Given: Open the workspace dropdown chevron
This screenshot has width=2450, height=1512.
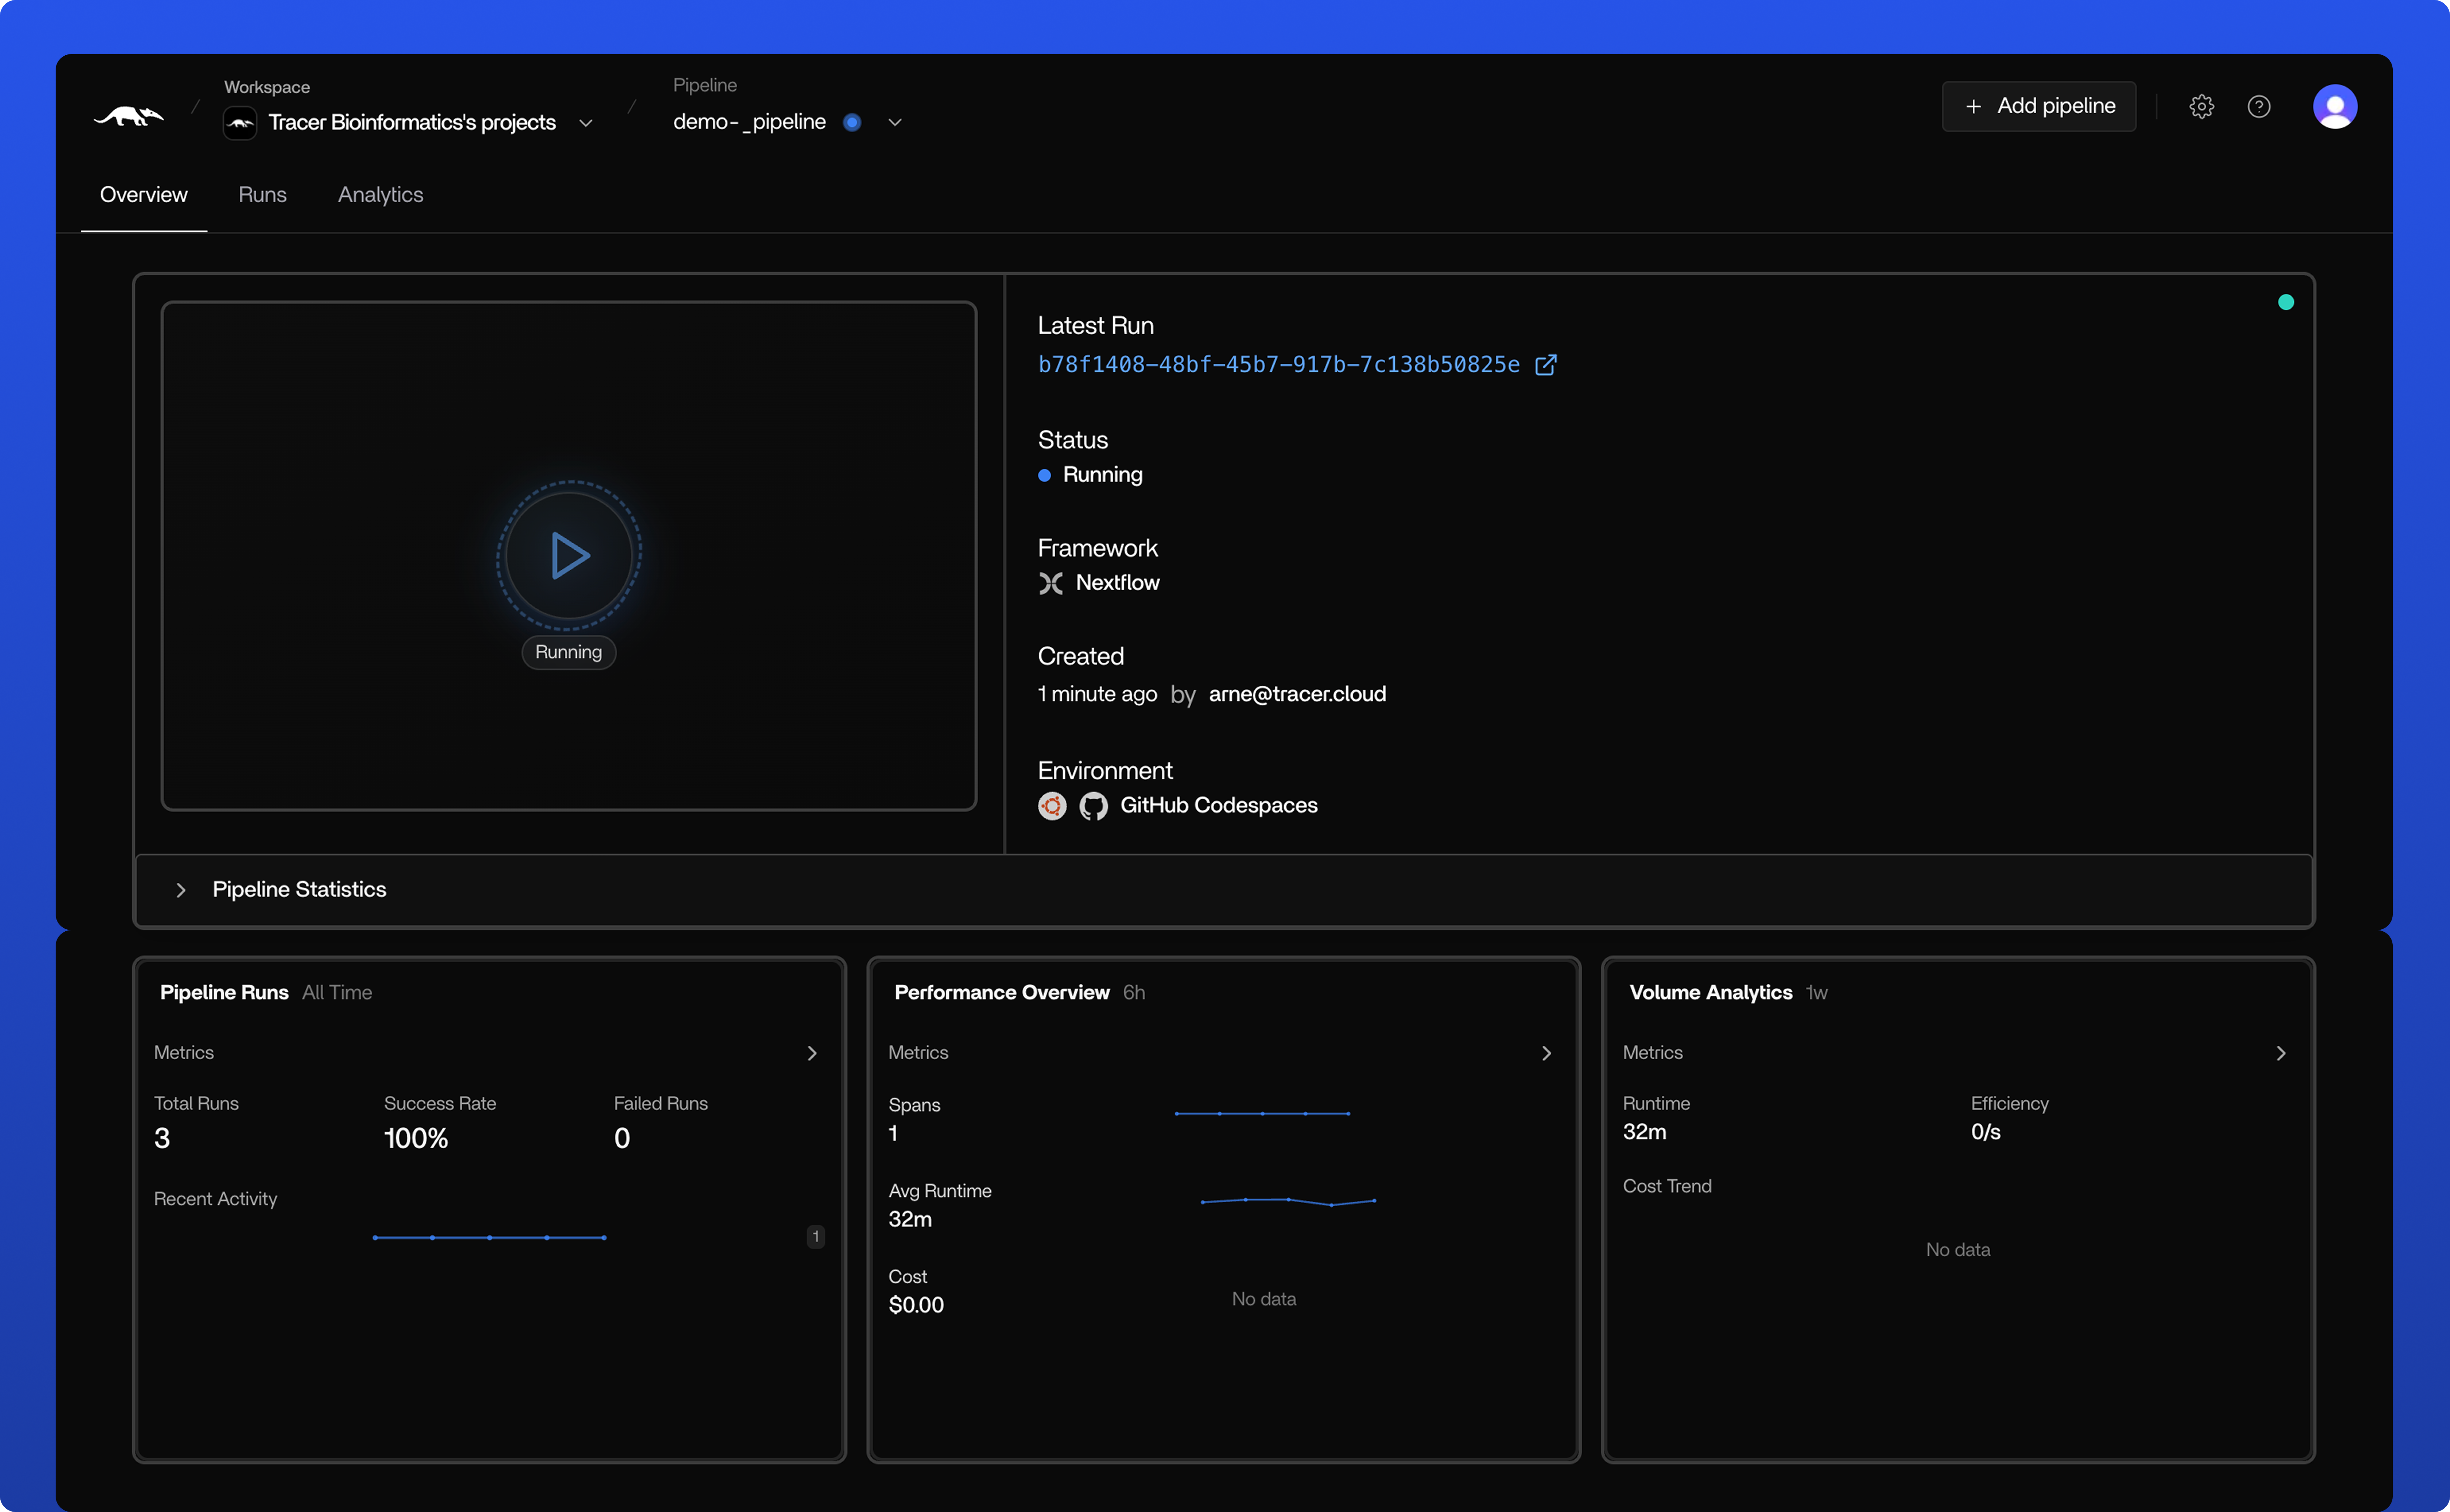Looking at the screenshot, I should pos(586,123).
